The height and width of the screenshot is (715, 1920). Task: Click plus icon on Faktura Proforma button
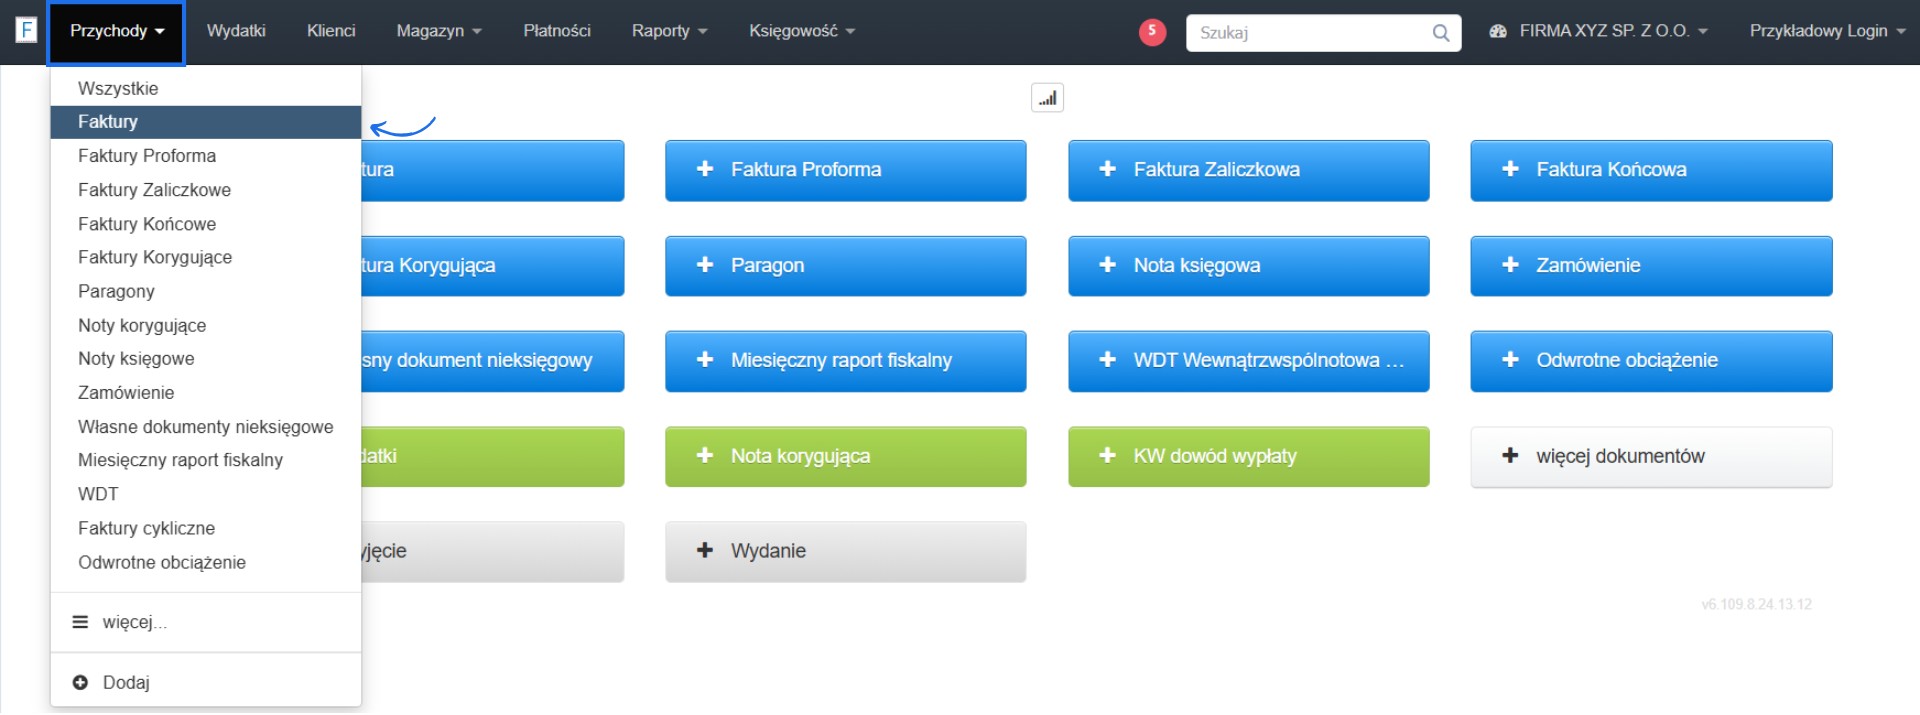point(705,169)
